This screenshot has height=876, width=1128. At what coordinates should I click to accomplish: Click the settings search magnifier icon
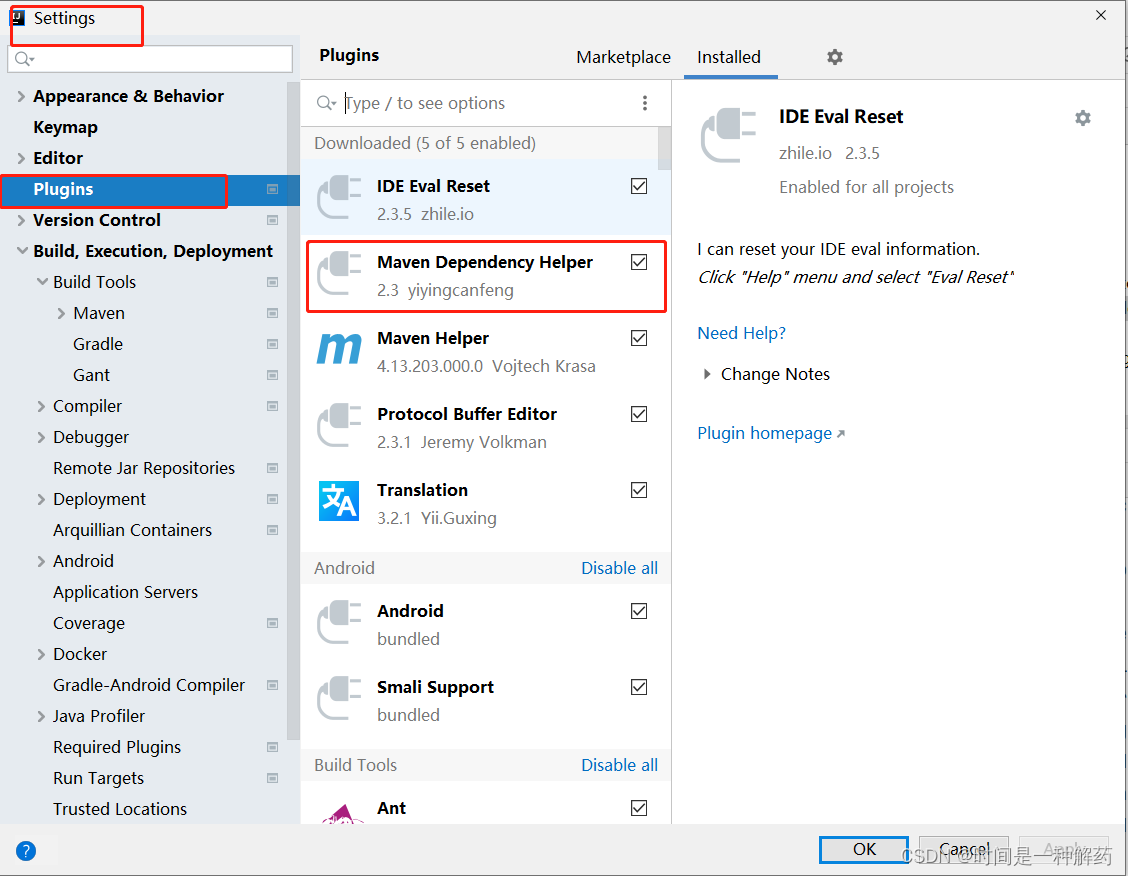point(24,59)
